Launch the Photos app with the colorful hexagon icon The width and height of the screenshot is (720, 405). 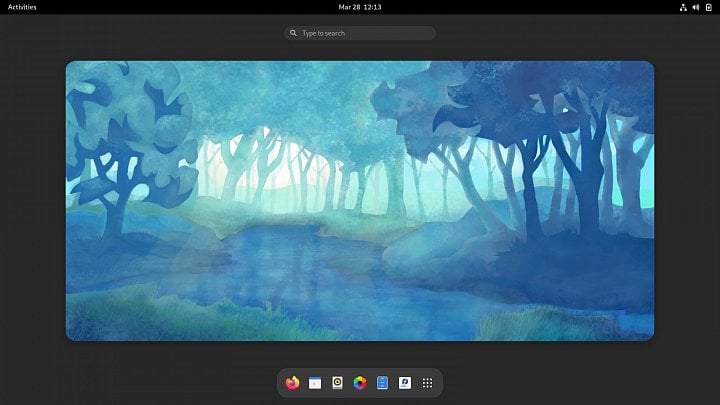point(360,382)
